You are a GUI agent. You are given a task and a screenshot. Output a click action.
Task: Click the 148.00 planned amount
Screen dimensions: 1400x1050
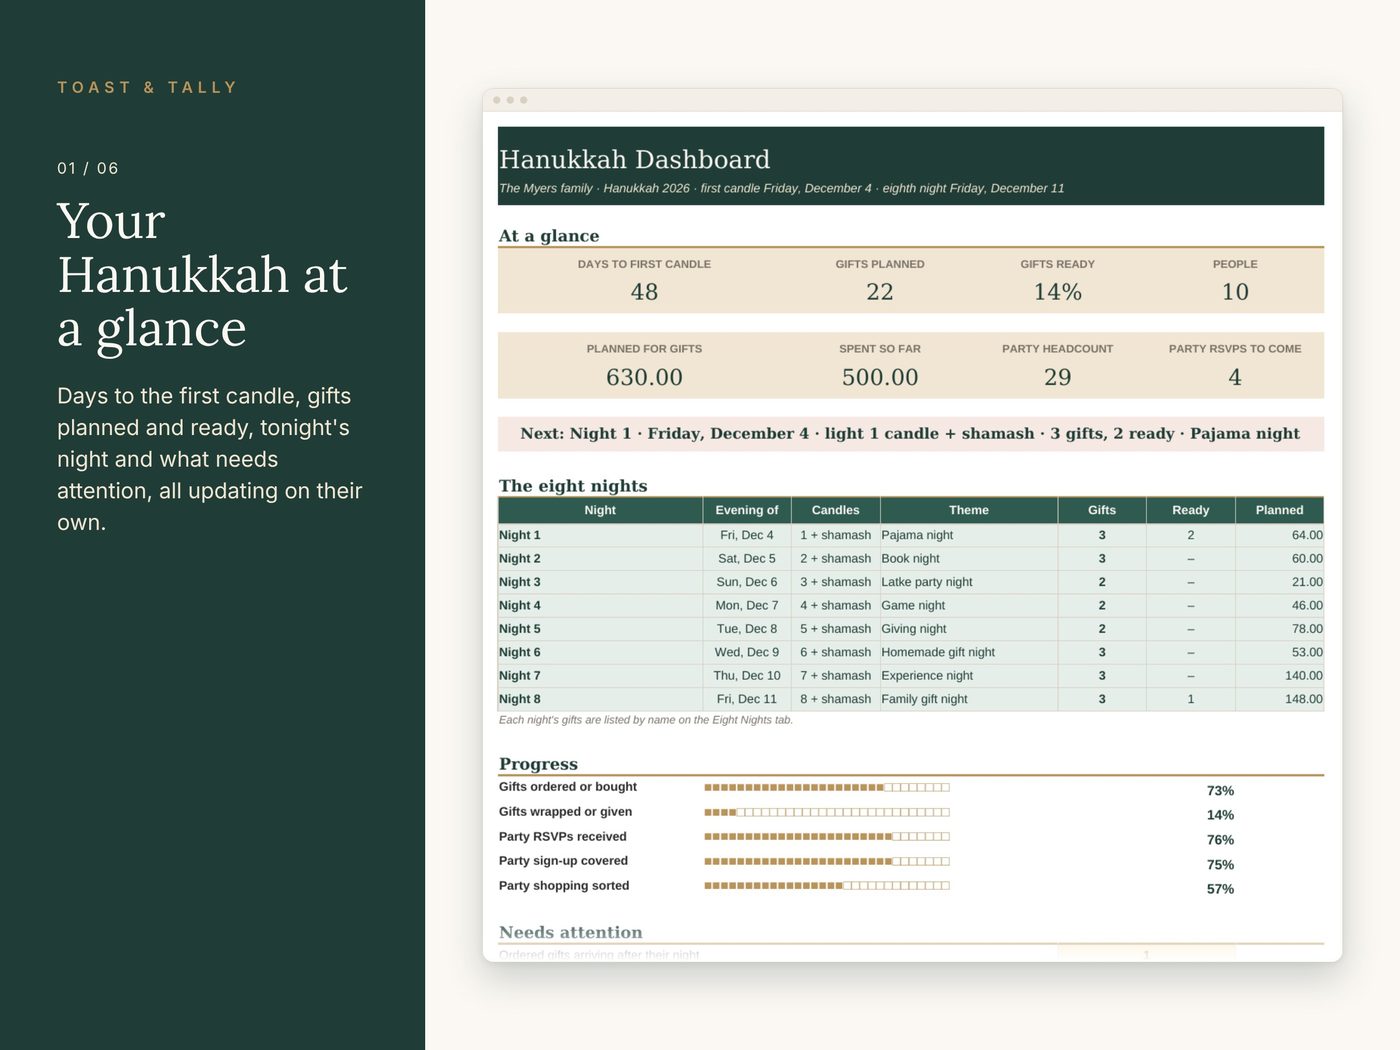1303,699
